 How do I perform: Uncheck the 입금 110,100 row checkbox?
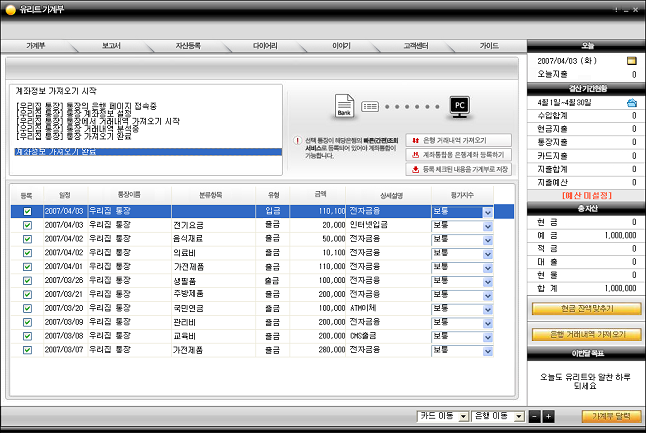point(27,211)
